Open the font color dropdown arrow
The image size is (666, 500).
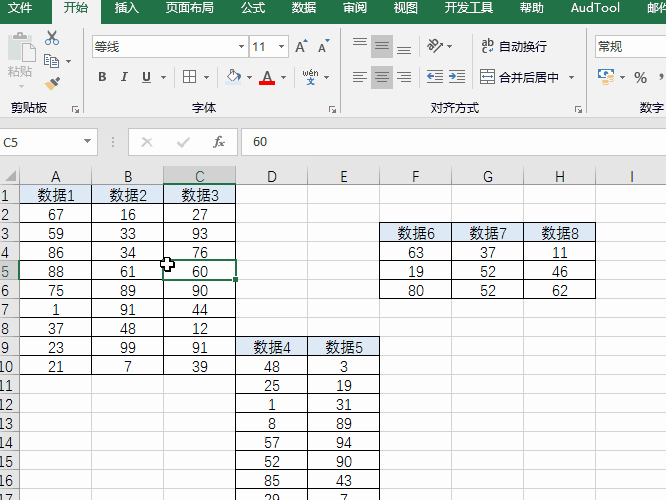coord(283,77)
